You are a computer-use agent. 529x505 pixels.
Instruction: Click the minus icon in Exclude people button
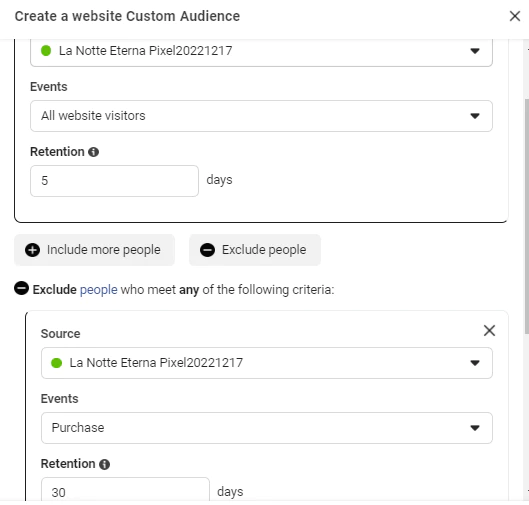click(207, 250)
